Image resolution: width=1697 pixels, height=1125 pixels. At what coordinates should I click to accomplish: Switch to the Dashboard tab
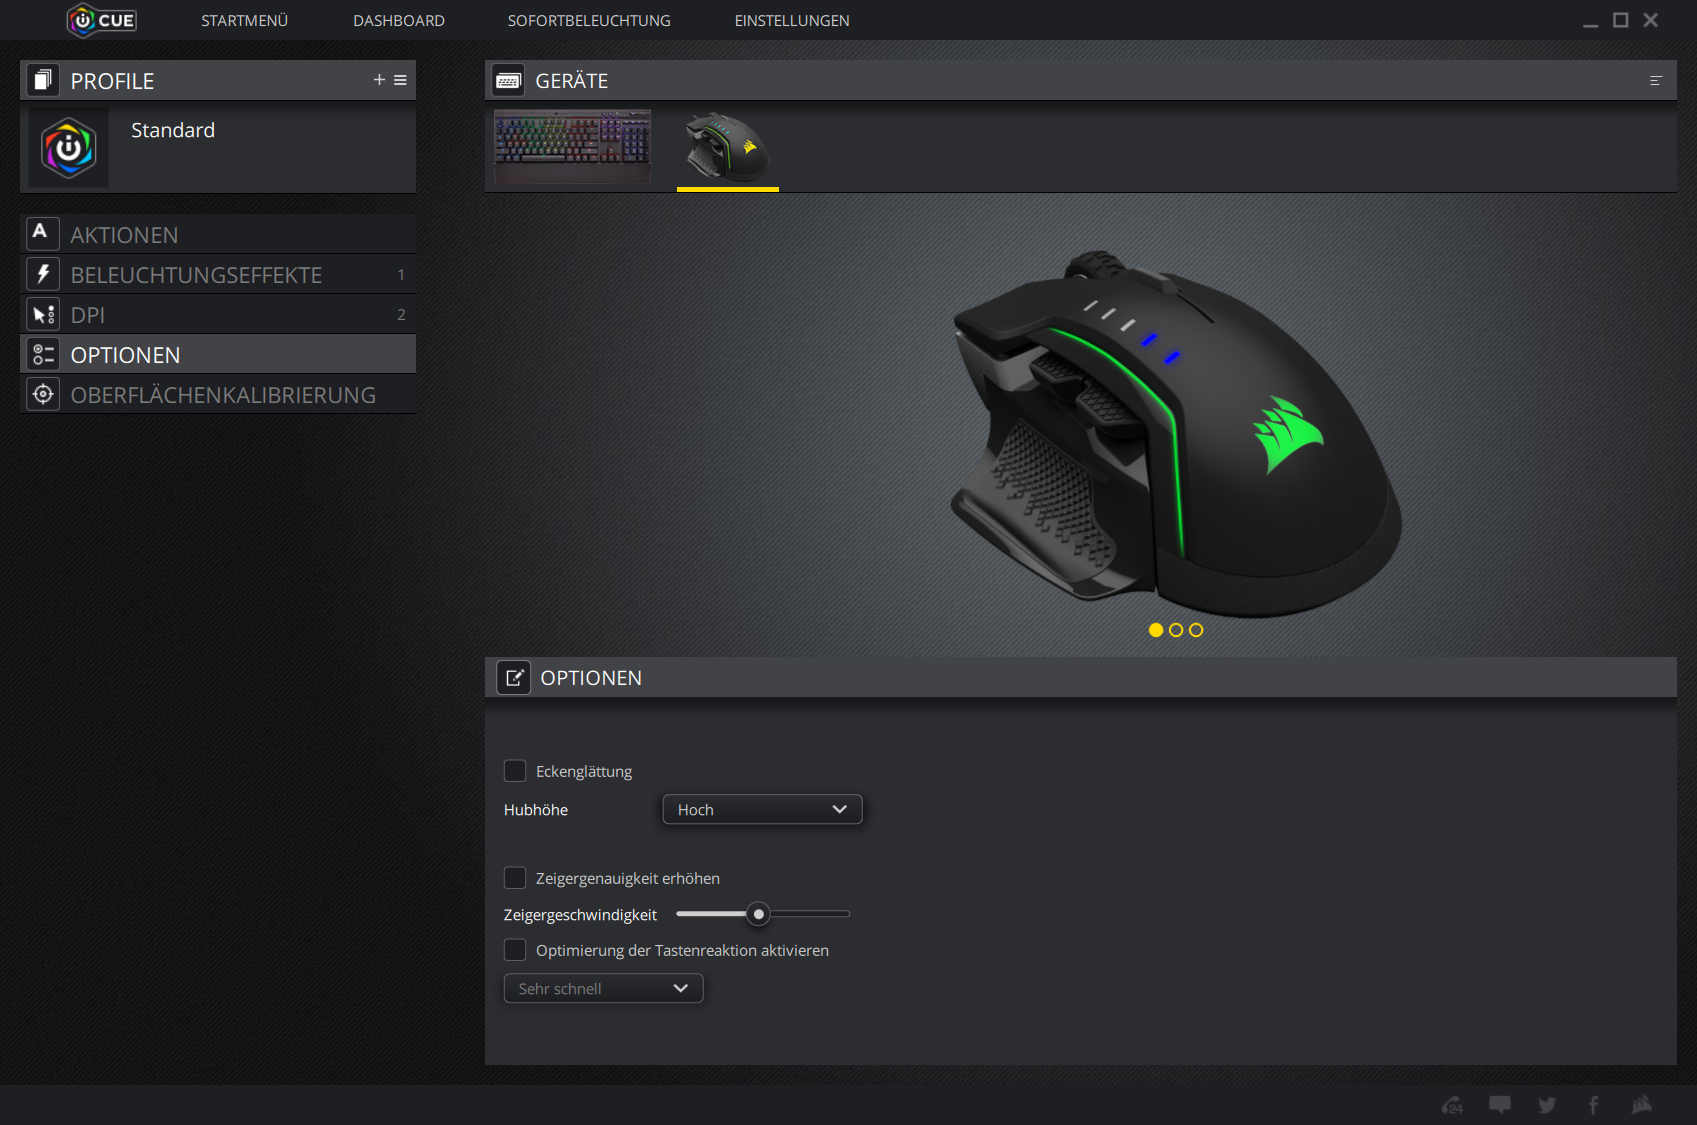[x=398, y=21]
